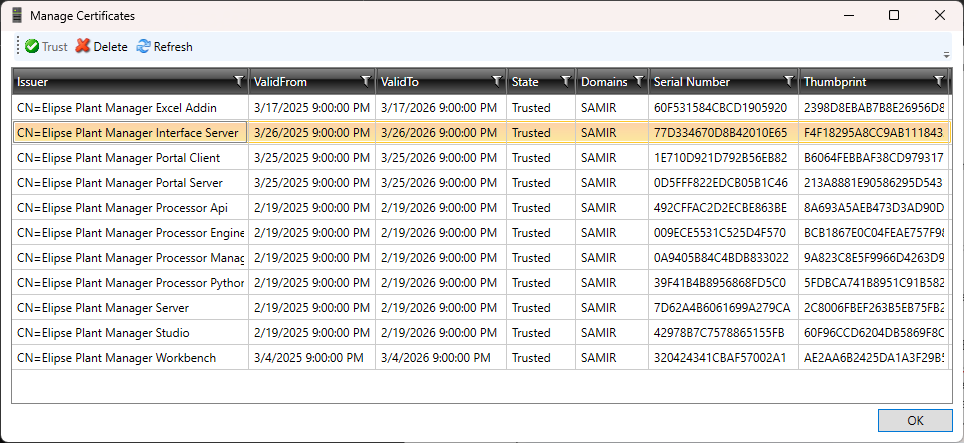This screenshot has width=964, height=443.
Task: Open the ValidFrom column filter icon
Action: (x=366, y=81)
